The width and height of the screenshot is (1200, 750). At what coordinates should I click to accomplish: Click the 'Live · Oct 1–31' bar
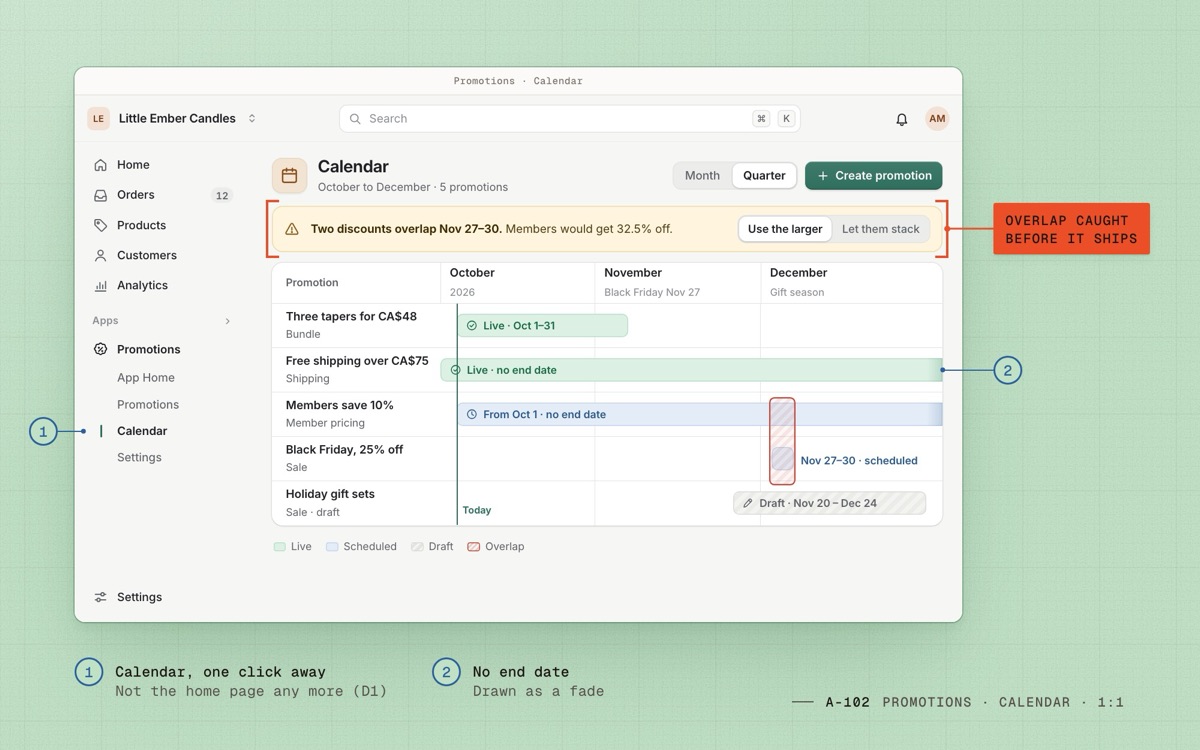(543, 326)
